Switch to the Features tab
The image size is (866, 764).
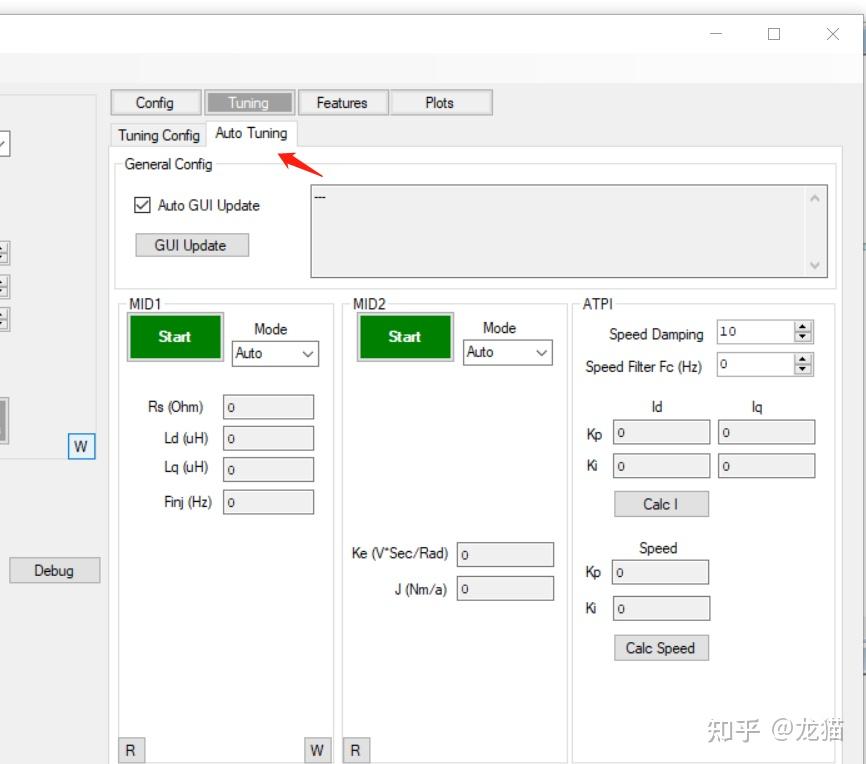tap(342, 102)
